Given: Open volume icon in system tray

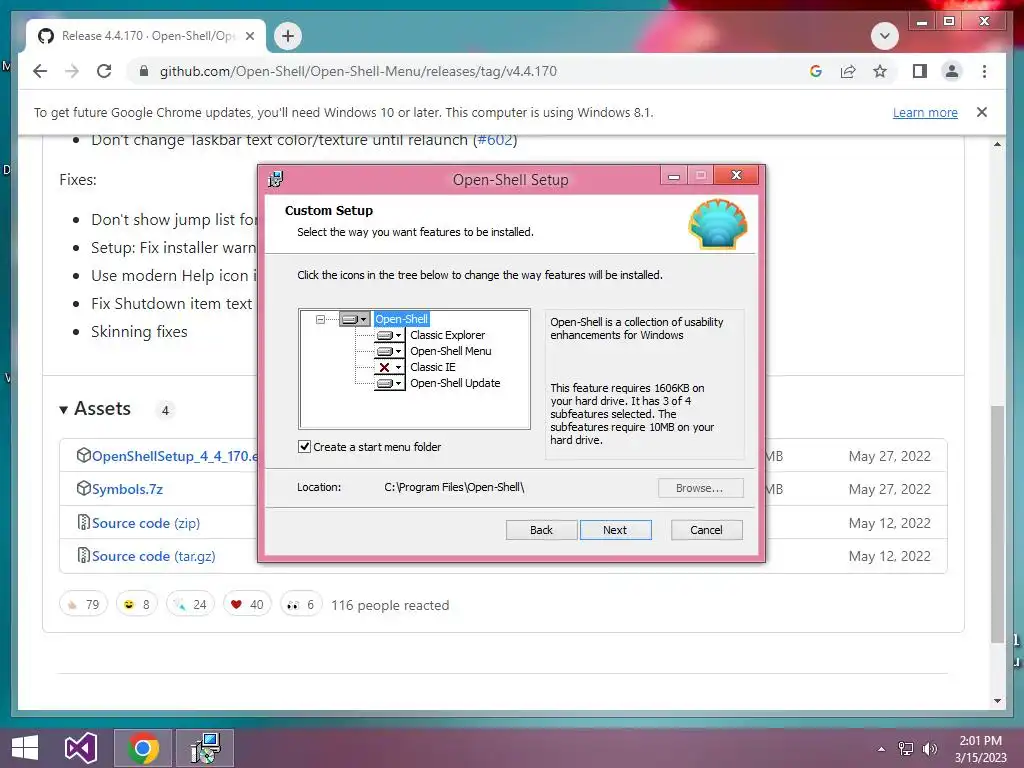Looking at the screenshot, I should pos(929,749).
